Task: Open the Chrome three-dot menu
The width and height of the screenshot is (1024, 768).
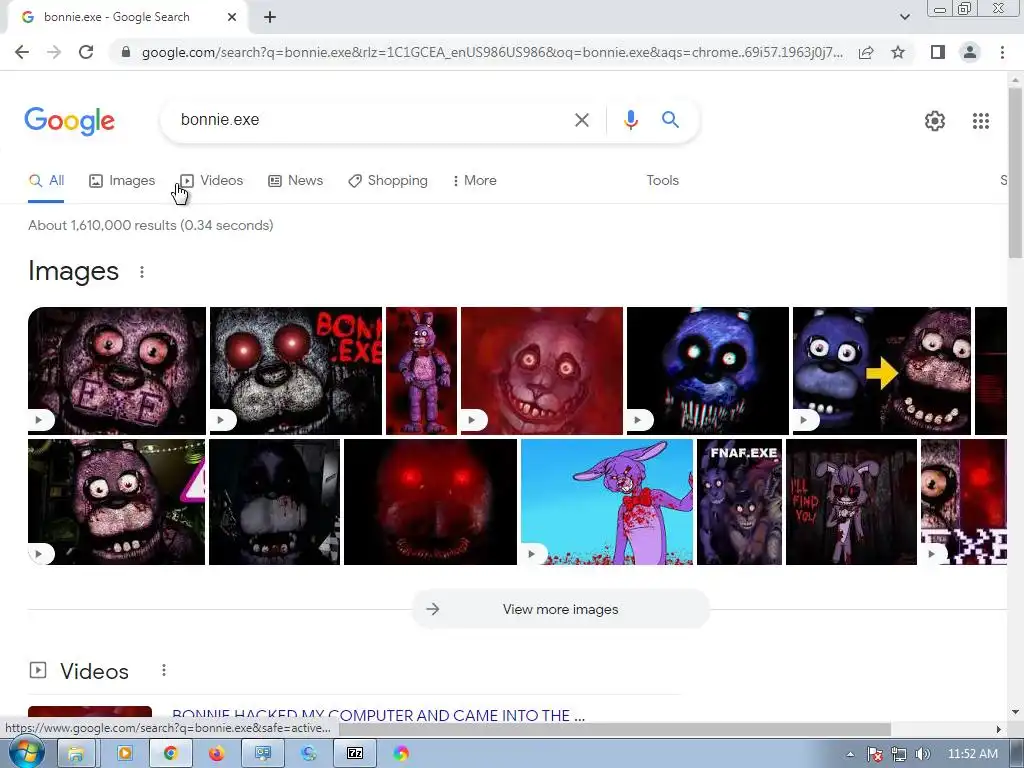Action: point(1002,52)
